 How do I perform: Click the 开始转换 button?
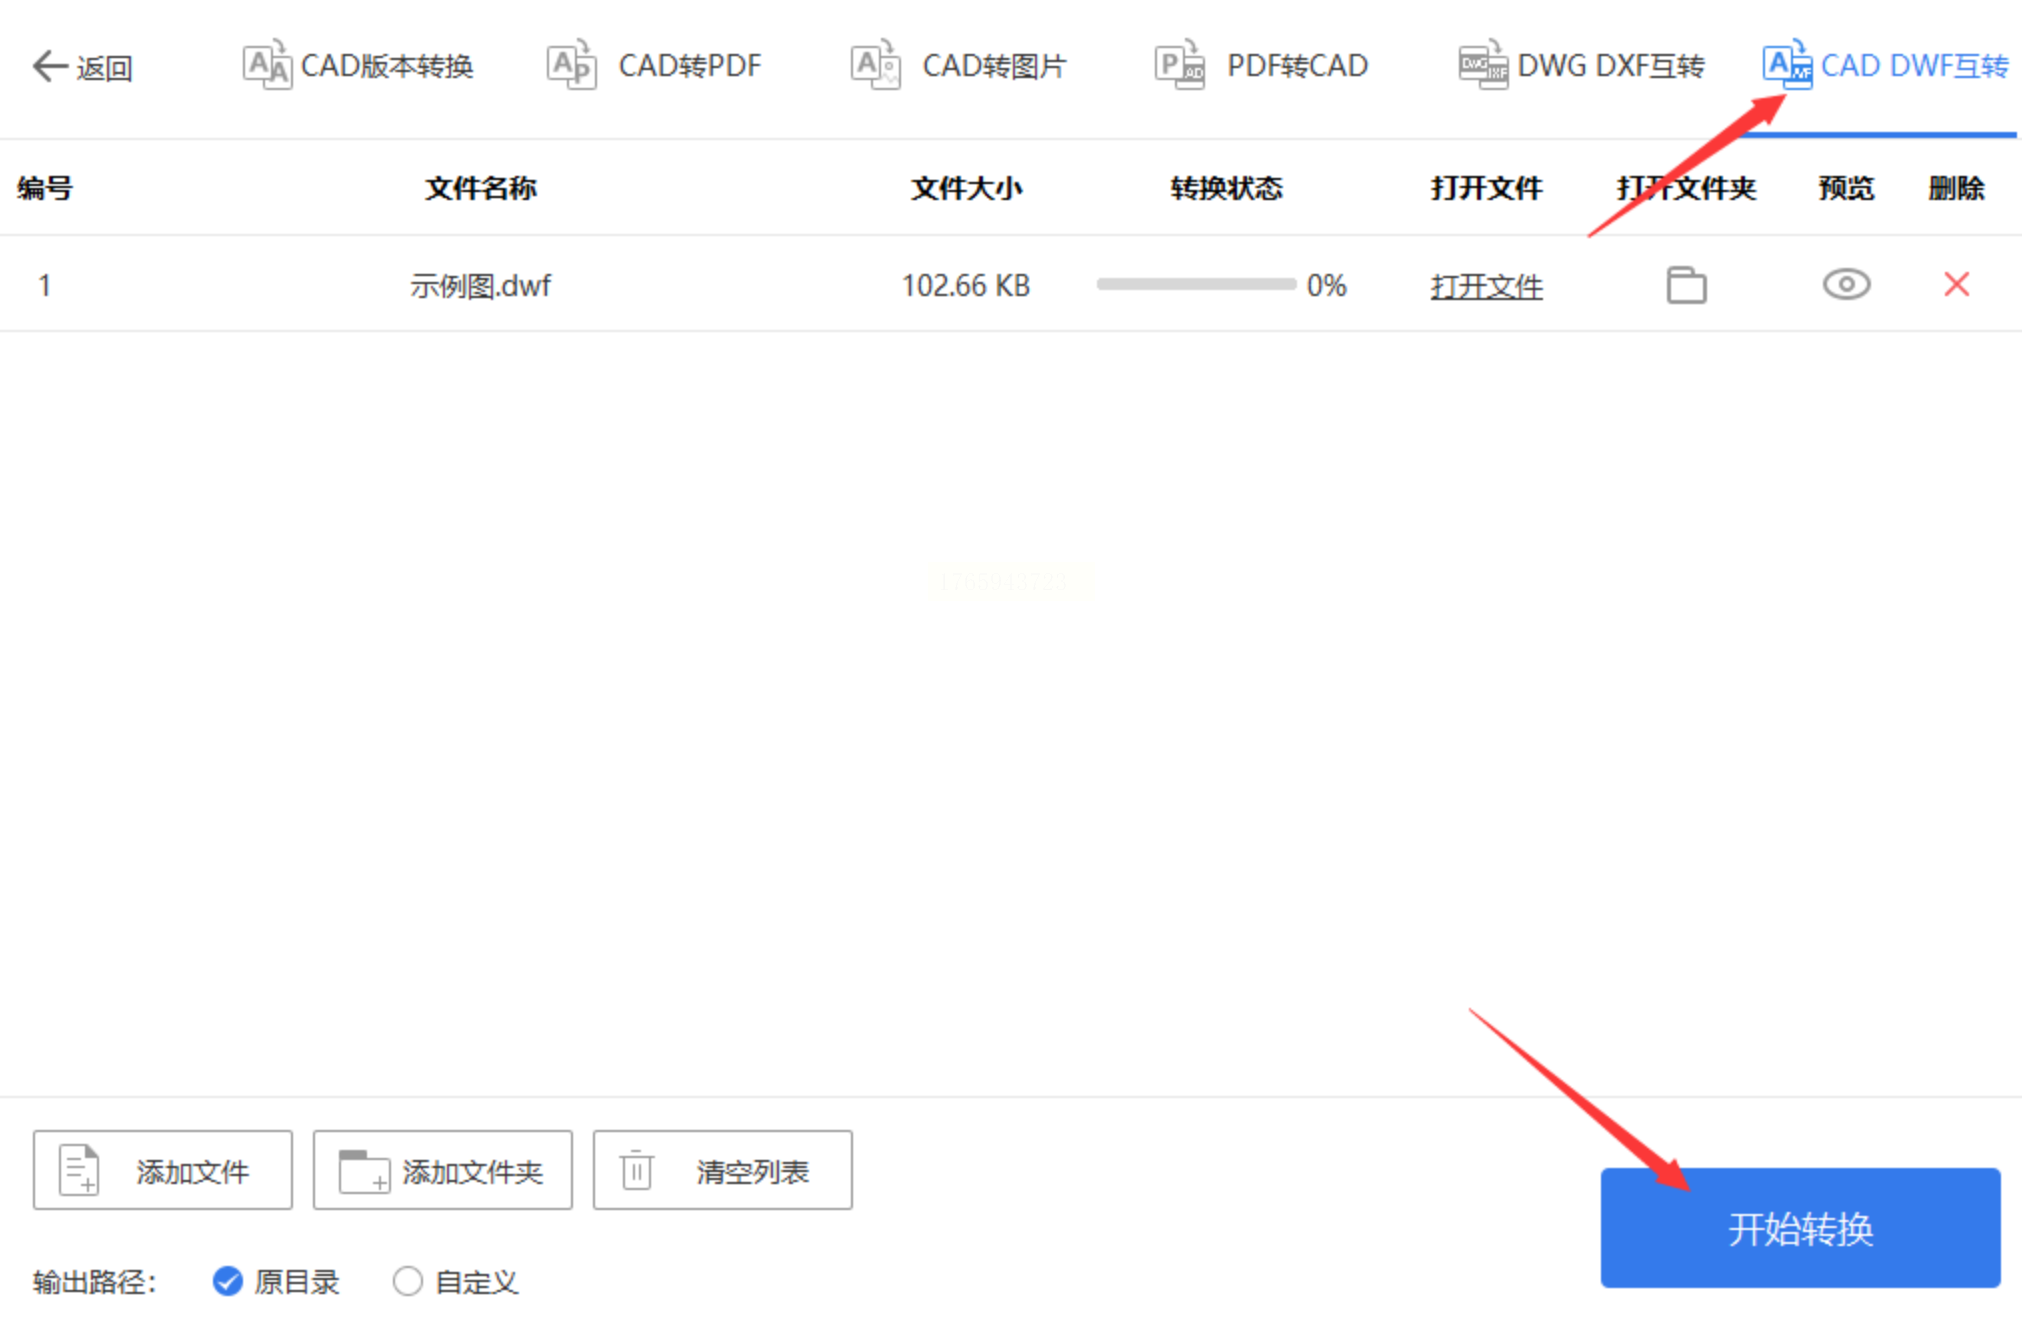(x=1799, y=1227)
